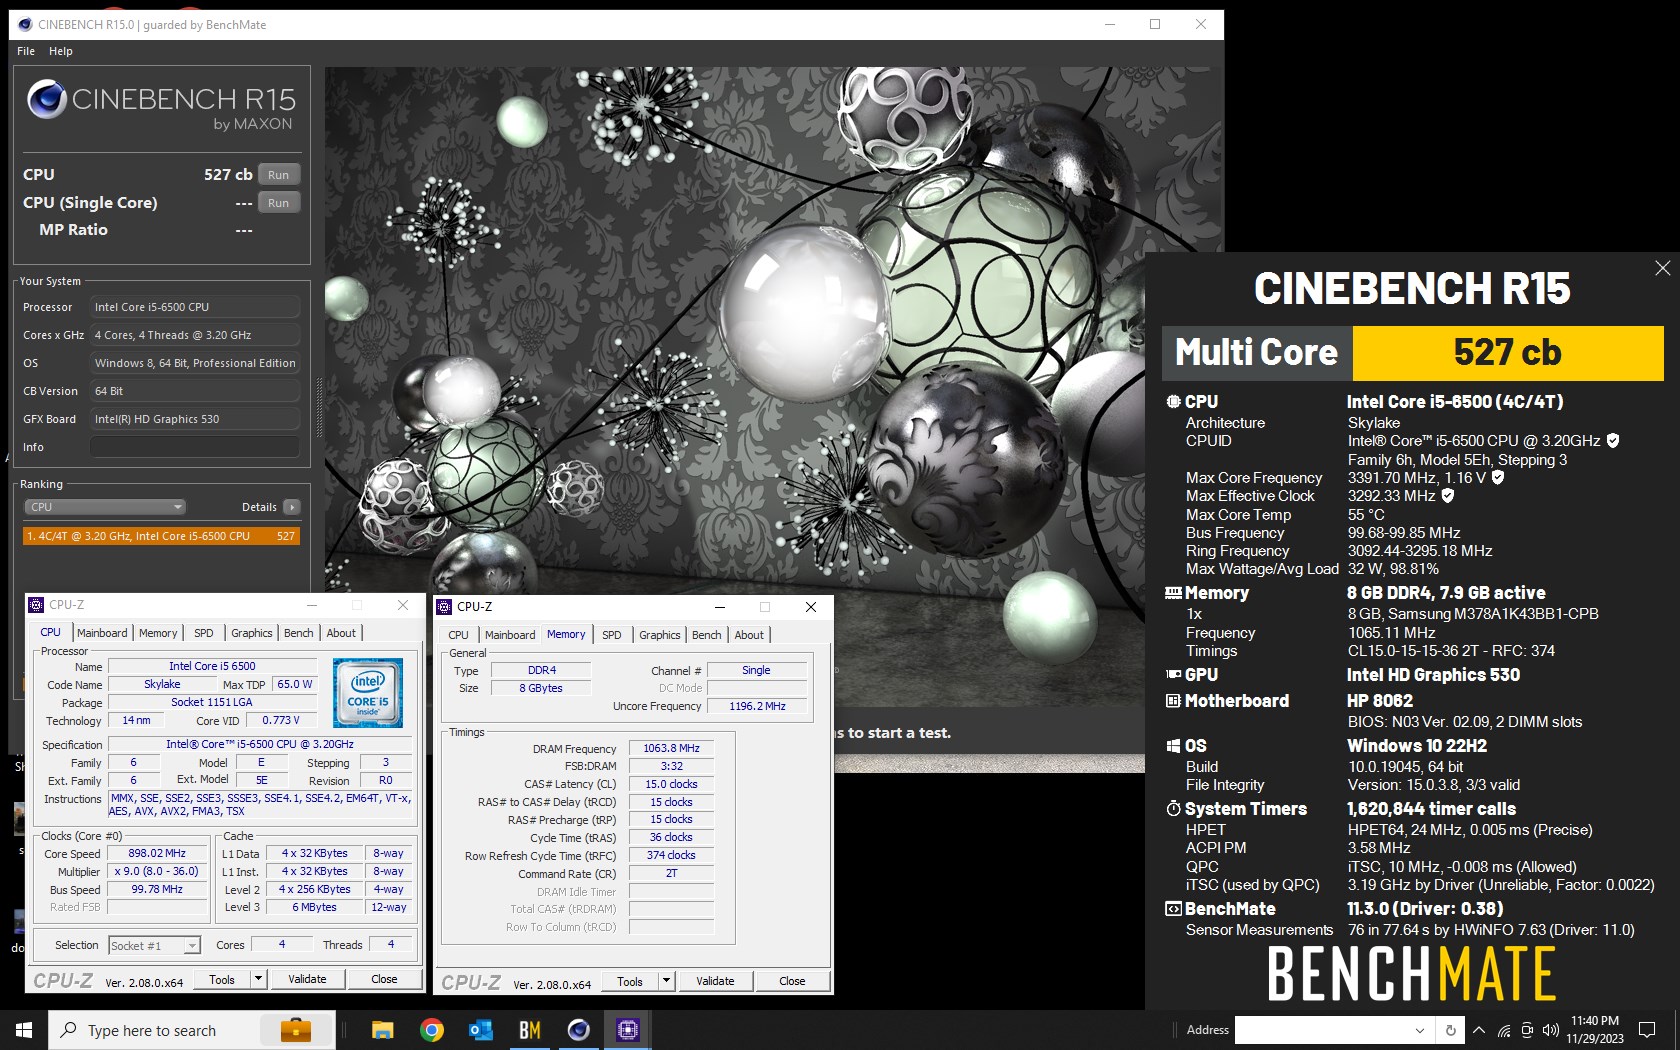1680x1050 pixels.
Task: Open File Explorer from the taskbar
Action: (x=382, y=1030)
